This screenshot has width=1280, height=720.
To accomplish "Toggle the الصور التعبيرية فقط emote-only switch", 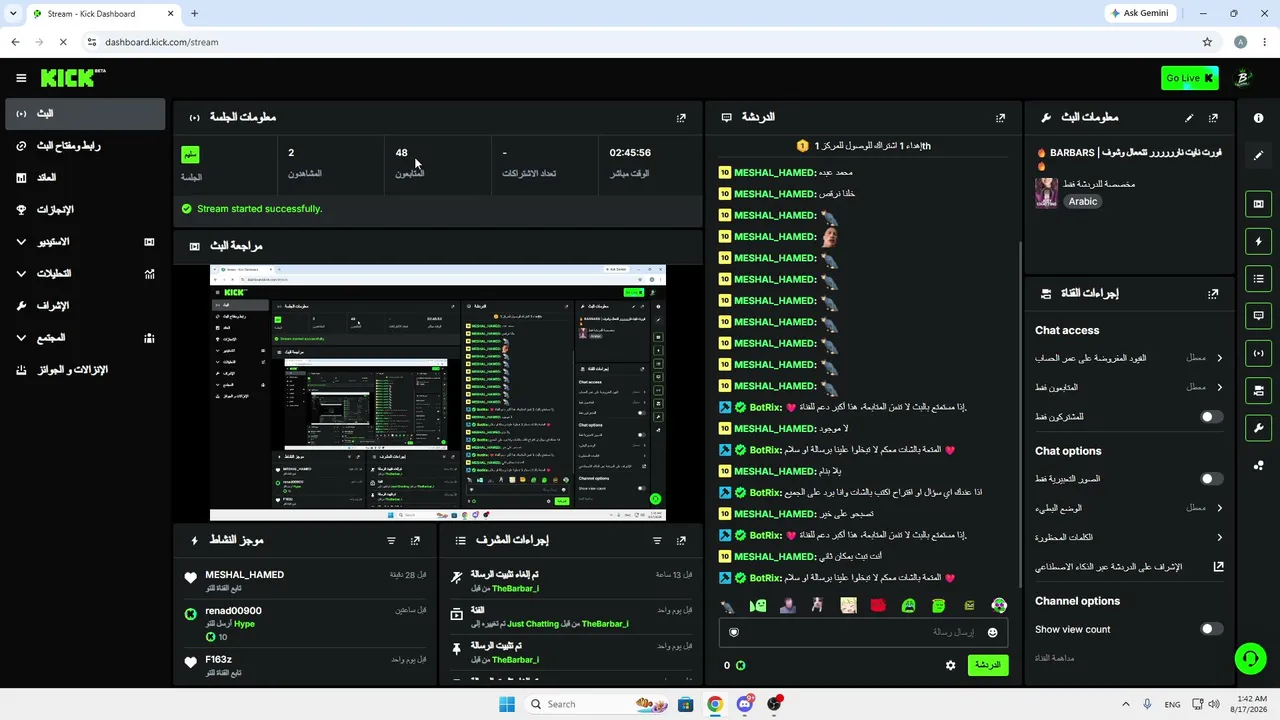I will click(x=1211, y=479).
